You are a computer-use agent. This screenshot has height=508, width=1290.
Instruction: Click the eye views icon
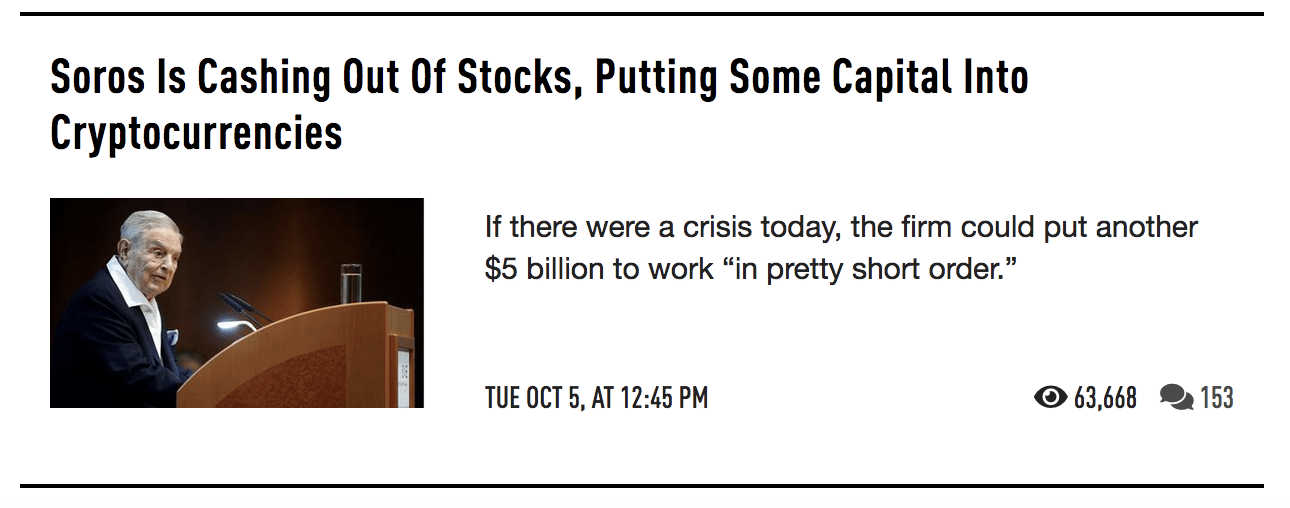click(x=1050, y=398)
